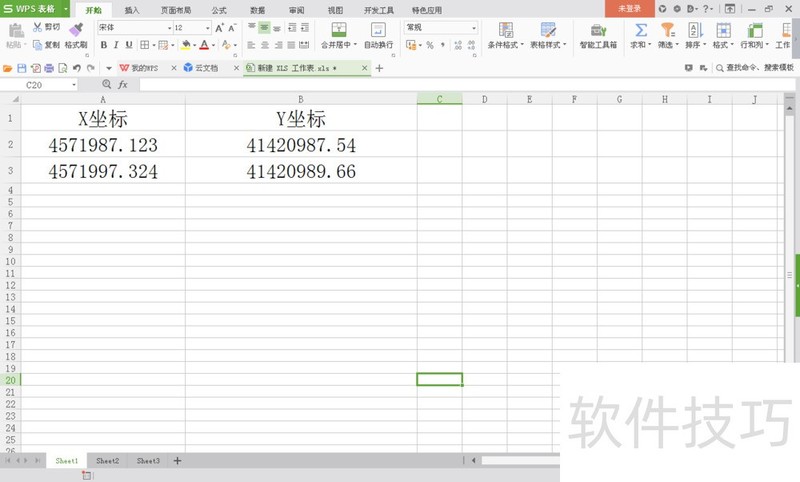
Task: Click the Save icon in quick access bar
Action: pyautogui.click(x=22, y=68)
